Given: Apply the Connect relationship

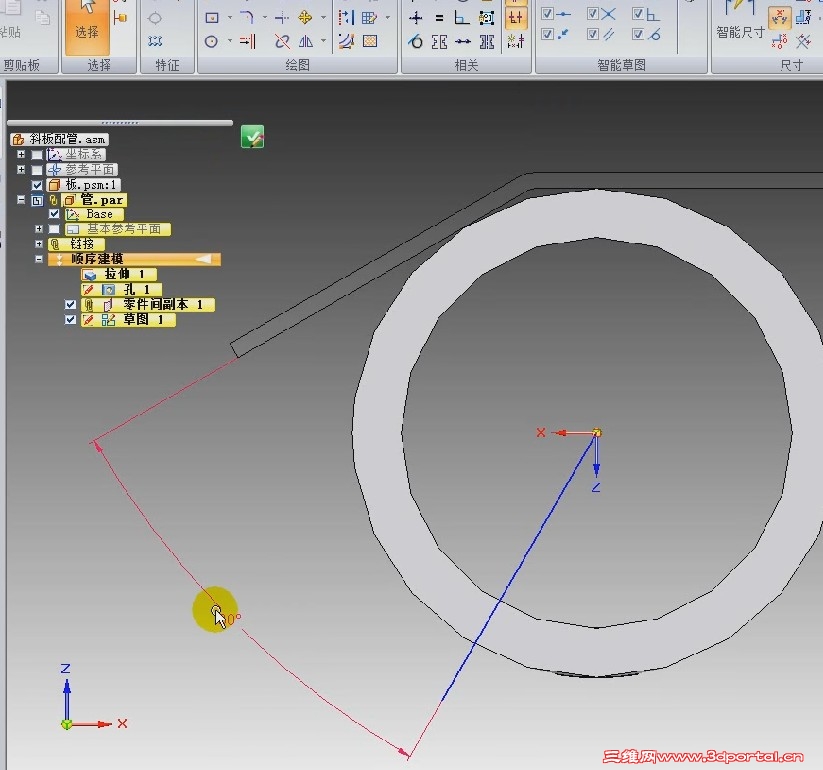Looking at the screenshot, I should click(x=416, y=18).
